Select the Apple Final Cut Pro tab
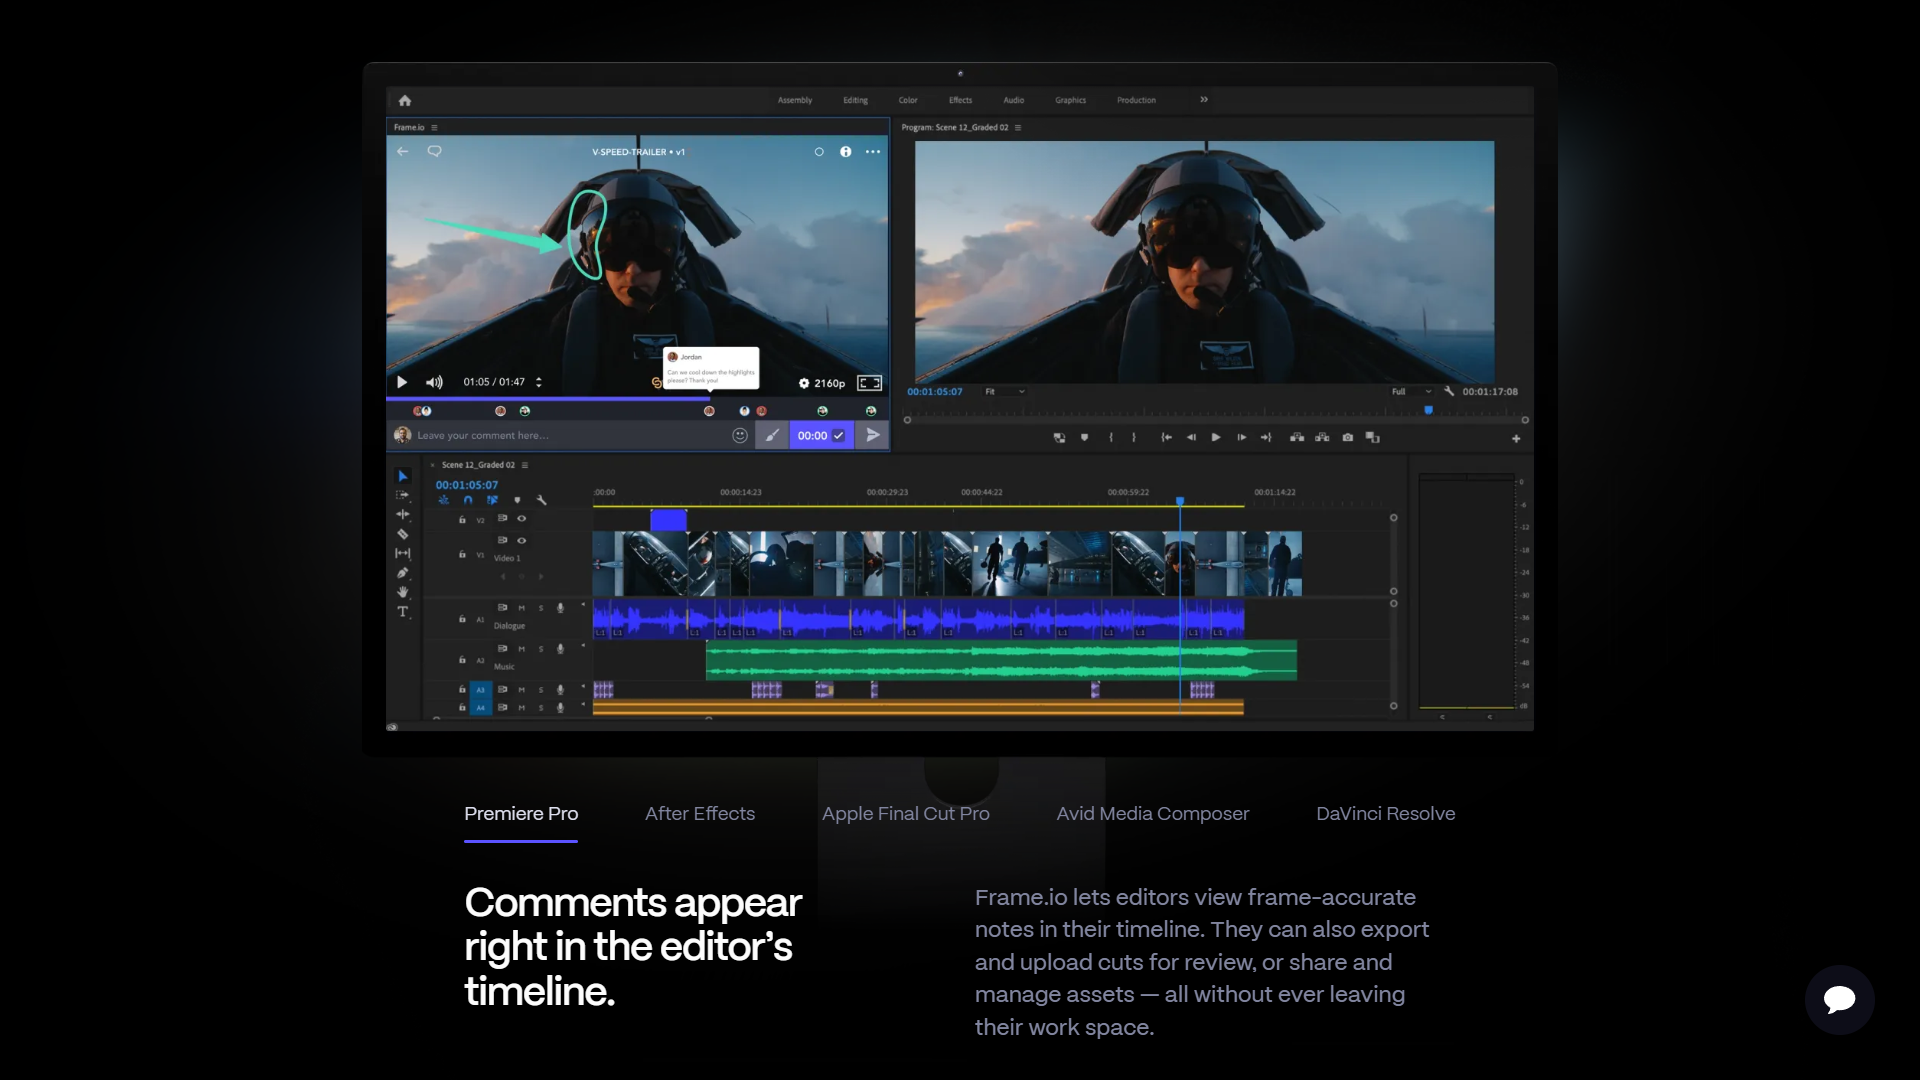Screen dimensions: 1920x1080 (x=906, y=814)
